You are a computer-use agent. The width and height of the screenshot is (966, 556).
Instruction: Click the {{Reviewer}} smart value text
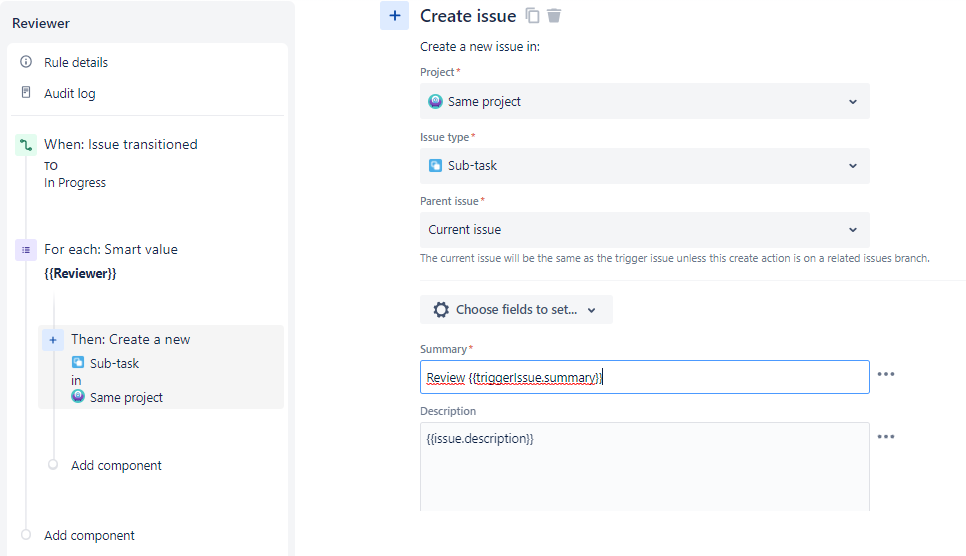(80, 273)
